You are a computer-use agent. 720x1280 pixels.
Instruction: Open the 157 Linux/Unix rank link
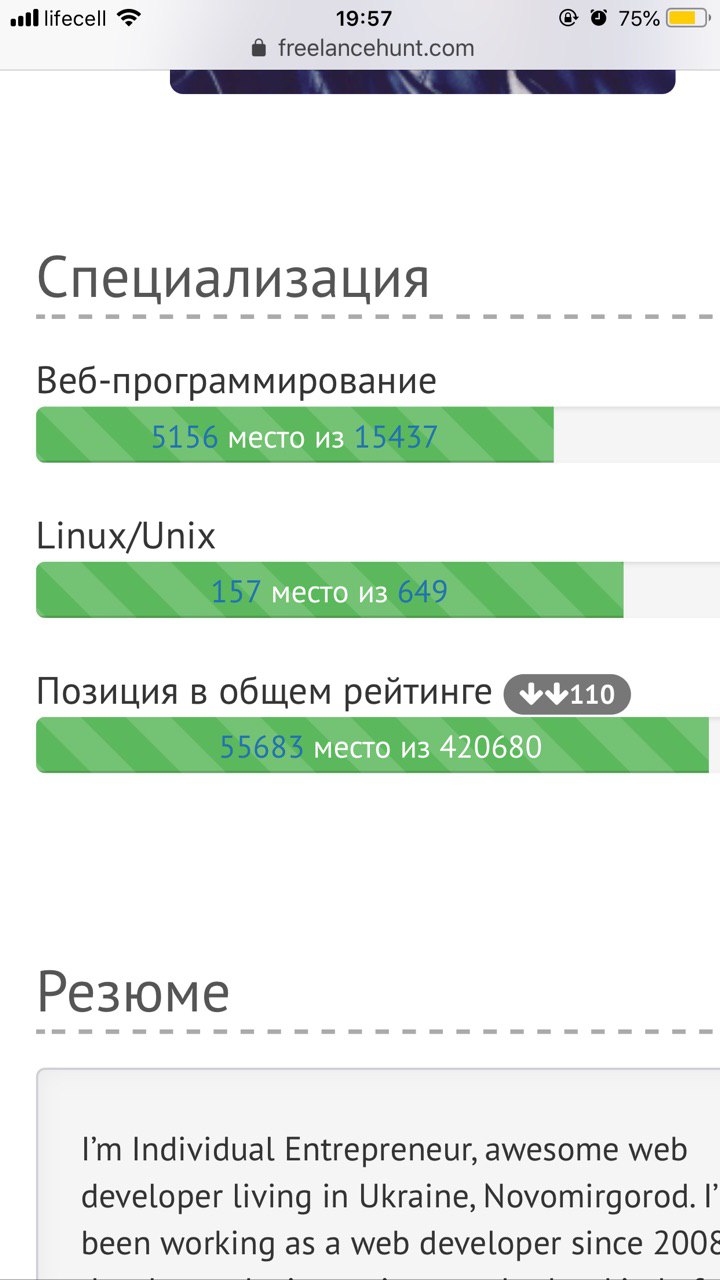[x=236, y=592]
